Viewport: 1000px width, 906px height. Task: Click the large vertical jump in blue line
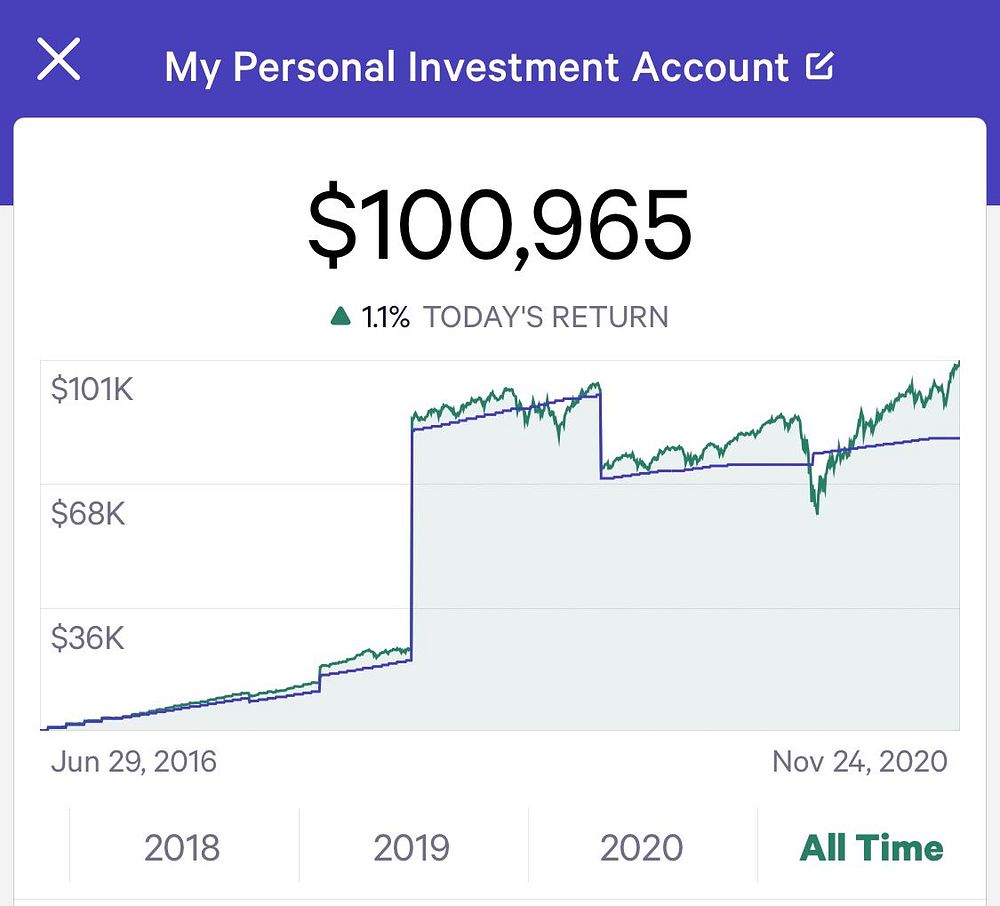coord(412,540)
